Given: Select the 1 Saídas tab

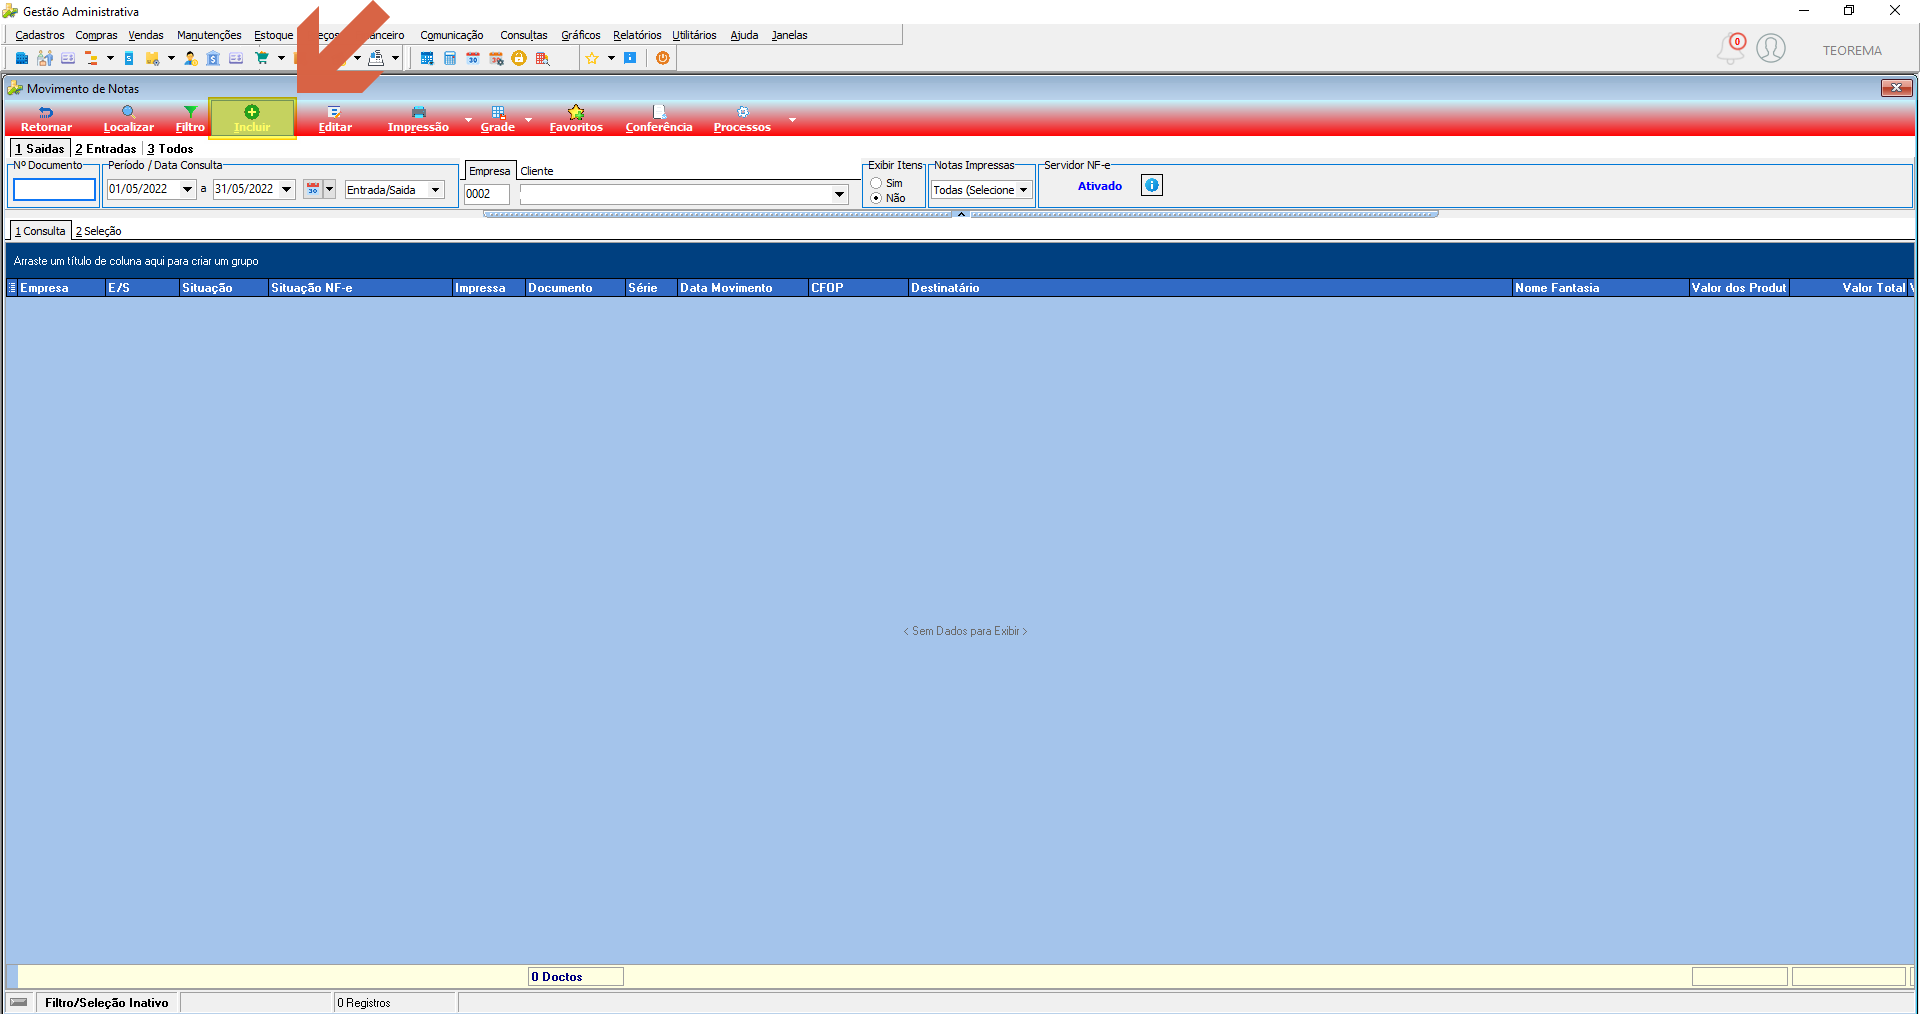Looking at the screenshot, I should tap(40, 149).
